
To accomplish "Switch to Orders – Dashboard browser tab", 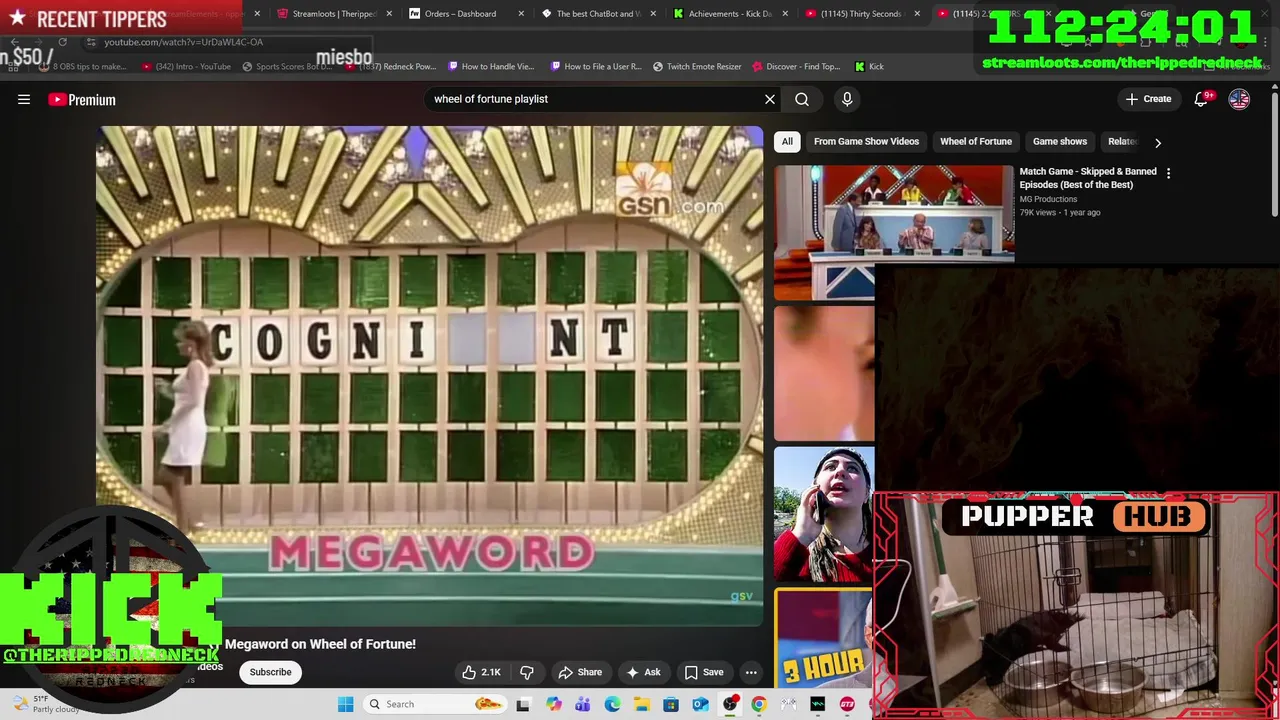I will point(460,14).
